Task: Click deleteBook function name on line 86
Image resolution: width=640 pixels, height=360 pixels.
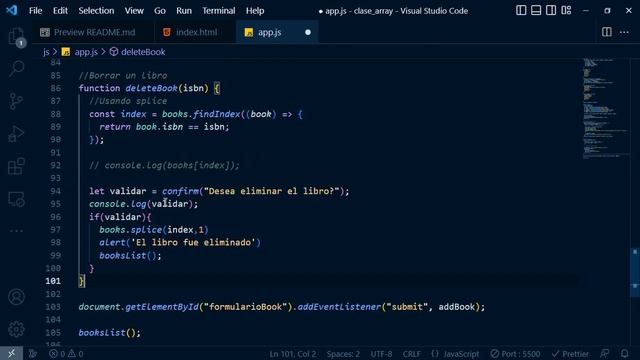Action: click(x=151, y=88)
